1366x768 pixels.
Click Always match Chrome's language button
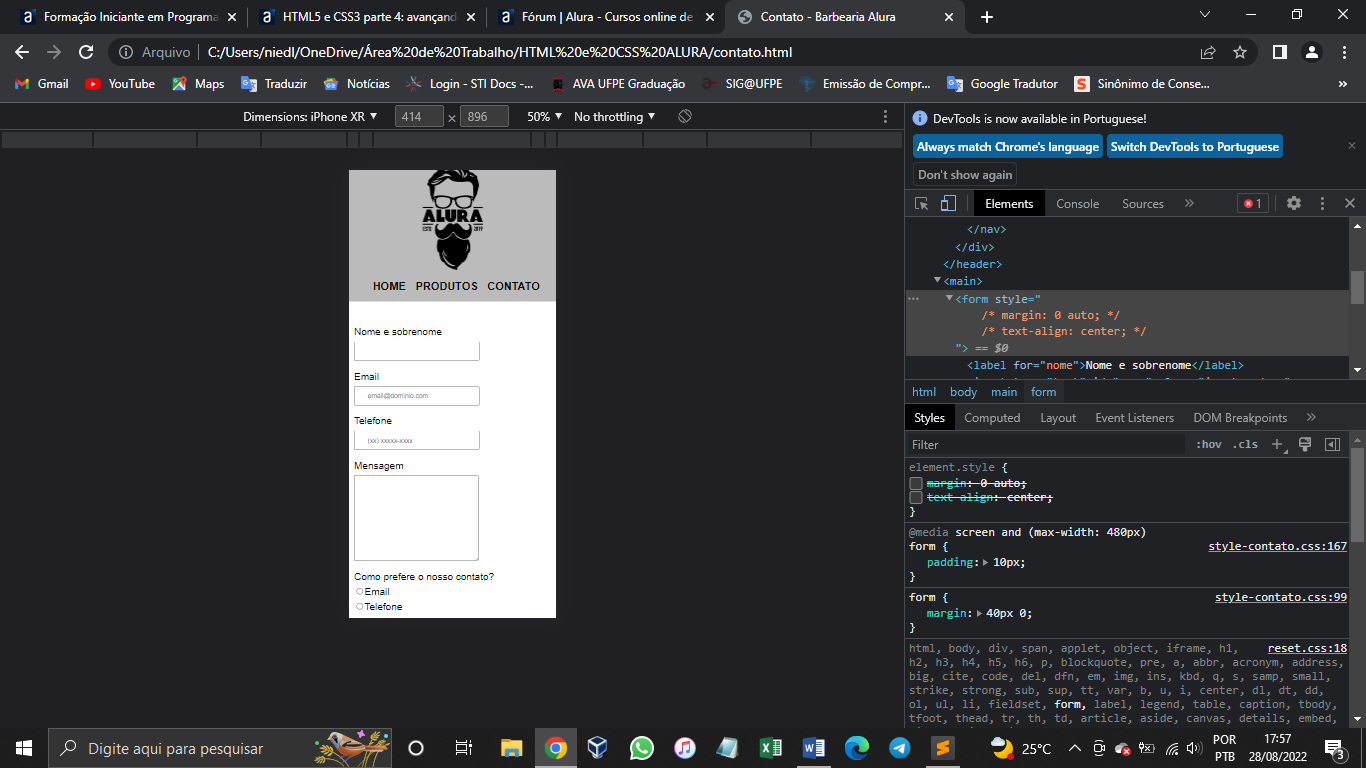(x=1008, y=146)
